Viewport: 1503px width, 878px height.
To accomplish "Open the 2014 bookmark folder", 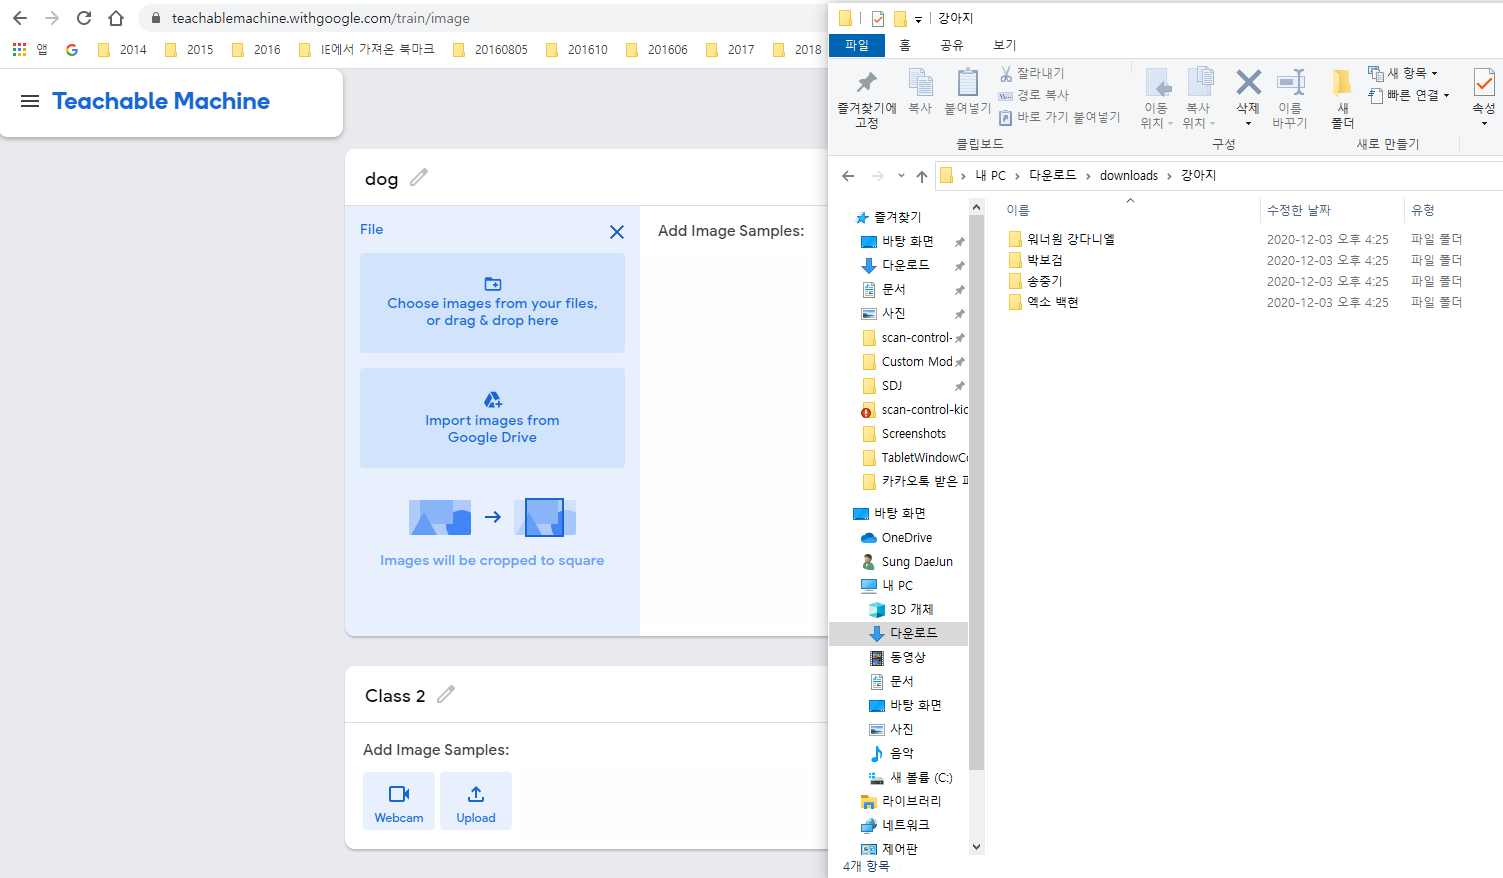I will pyautogui.click(x=122, y=49).
